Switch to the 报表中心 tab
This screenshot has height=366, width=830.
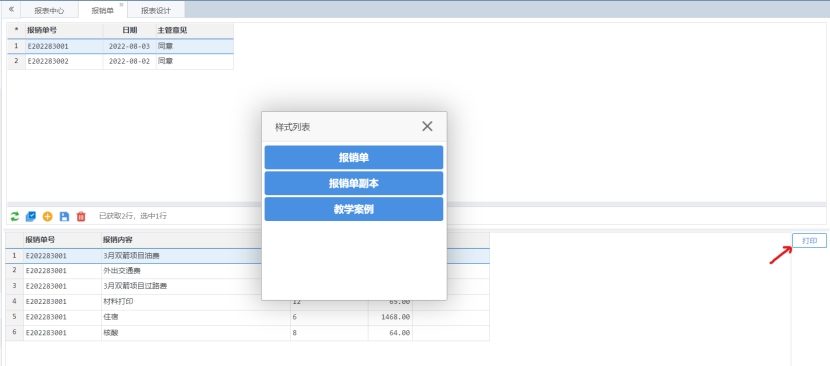pyautogui.click(x=49, y=10)
